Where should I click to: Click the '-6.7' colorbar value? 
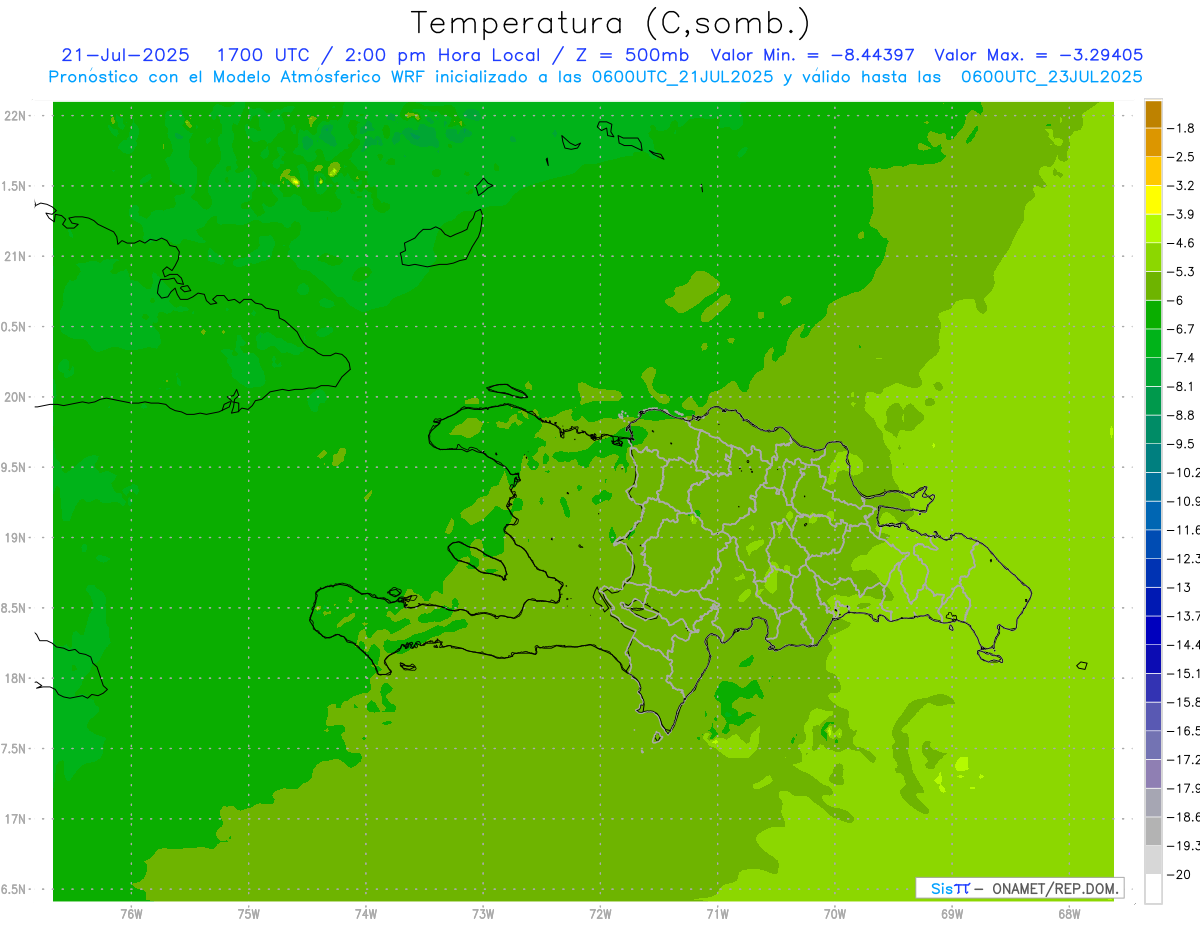click(x=1181, y=329)
